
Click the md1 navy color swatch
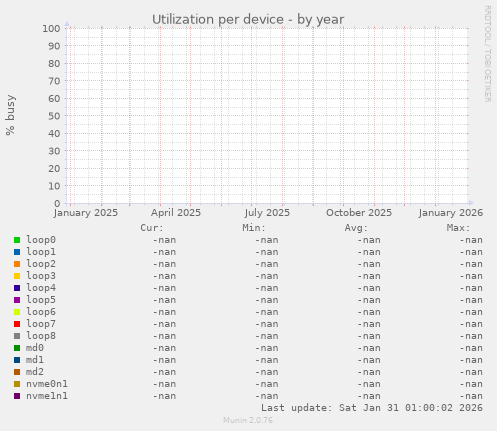pyautogui.click(x=17, y=360)
